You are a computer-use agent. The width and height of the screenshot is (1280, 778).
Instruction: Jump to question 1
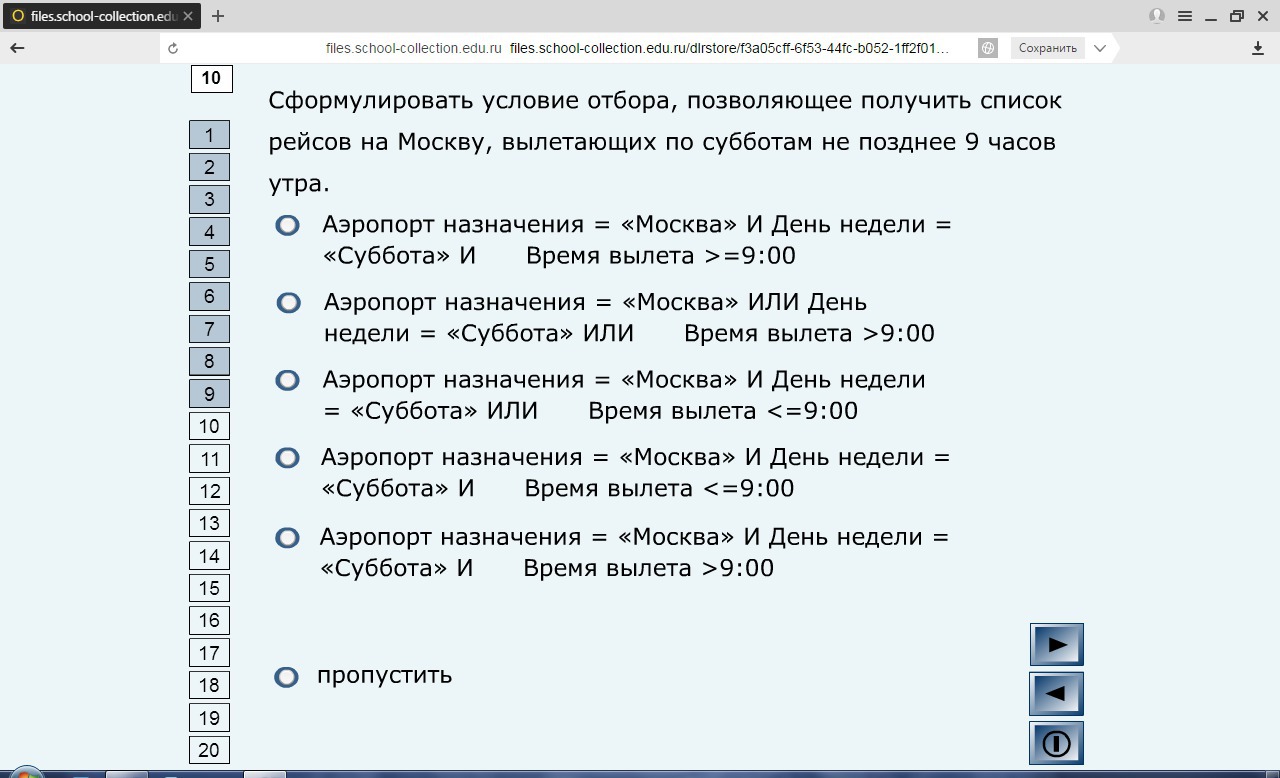point(209,135)
